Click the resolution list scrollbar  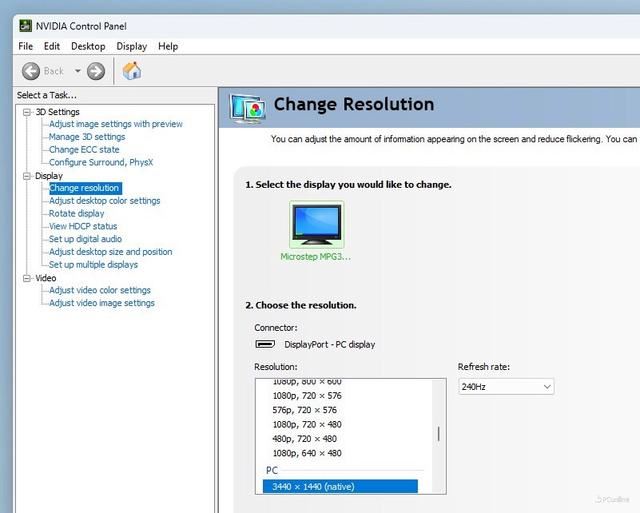click(438, 434)
